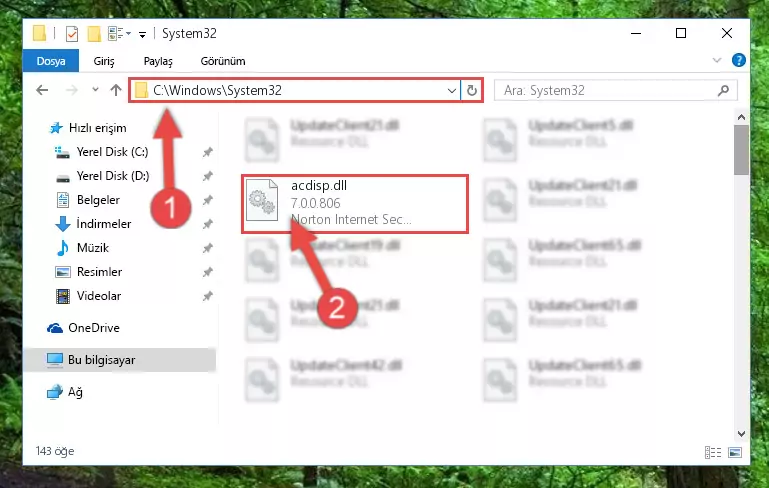Image resolution: width=769 pixels, height=488 pixels.
Task: Click pin icon next to Resimler
Action: tap(207, 272)
